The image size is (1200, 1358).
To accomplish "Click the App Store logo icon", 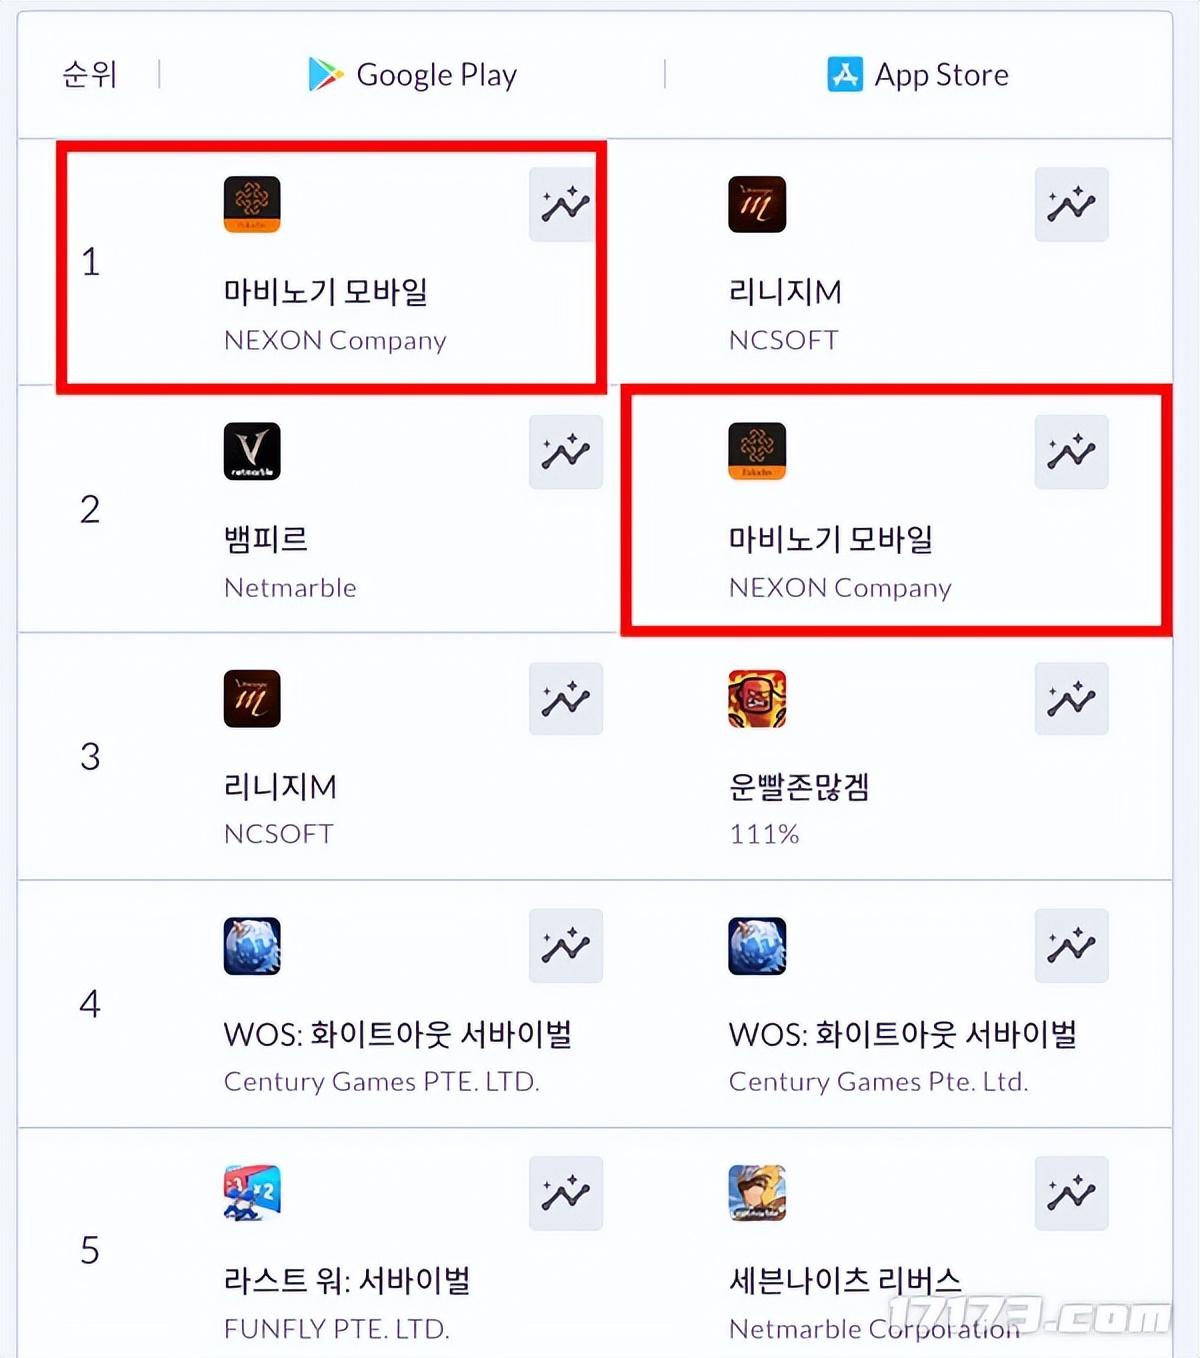I will [x=845, y=74].
